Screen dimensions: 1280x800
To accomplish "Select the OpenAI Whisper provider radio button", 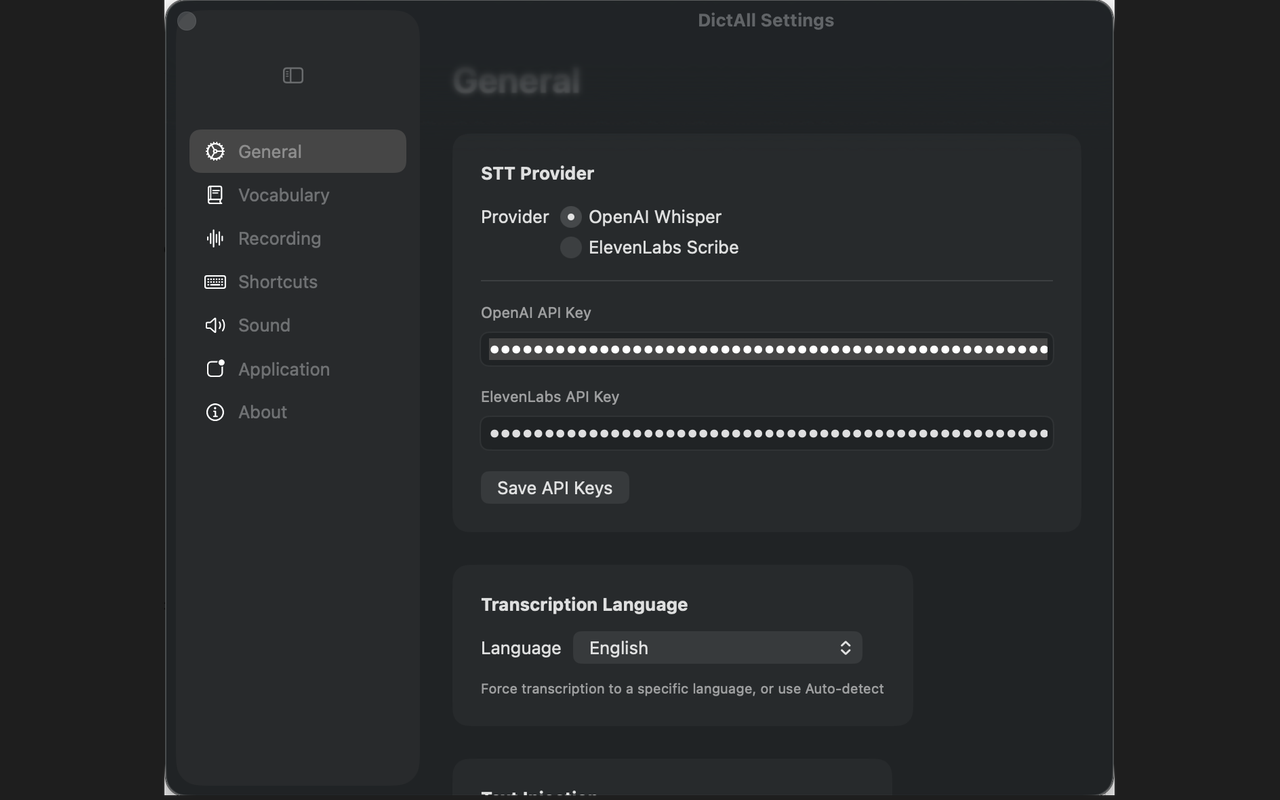I will 570,216.
